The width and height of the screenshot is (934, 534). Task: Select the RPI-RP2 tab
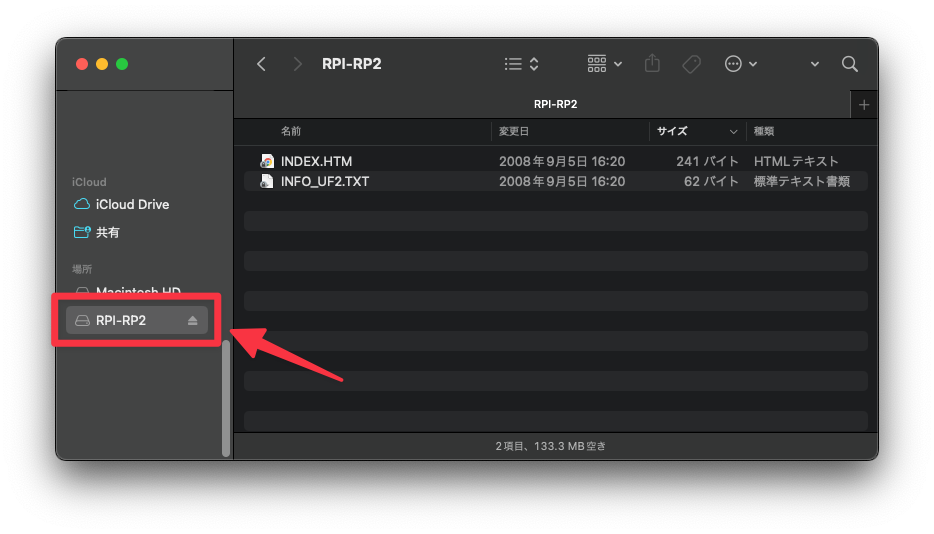(x=555, y=104)
